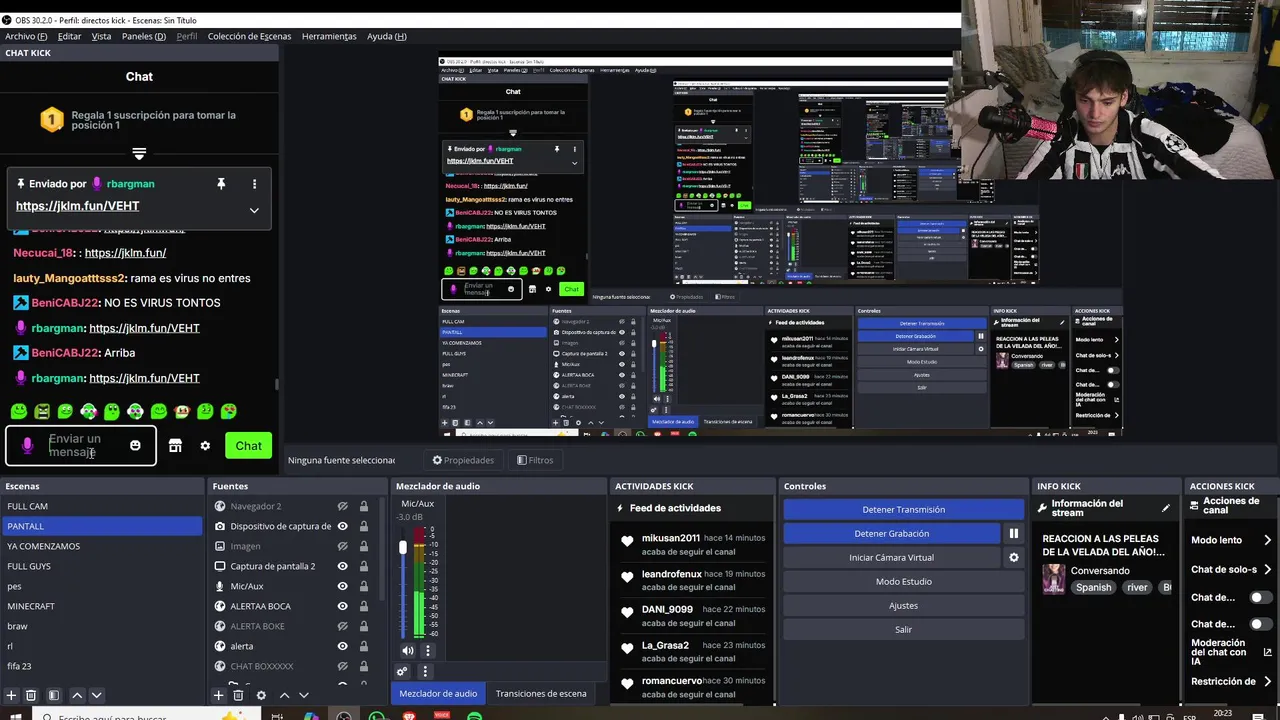Open the gift shop icon beside chat input
Viewport: 1280px width, 720px height.
tap(175, 446)
